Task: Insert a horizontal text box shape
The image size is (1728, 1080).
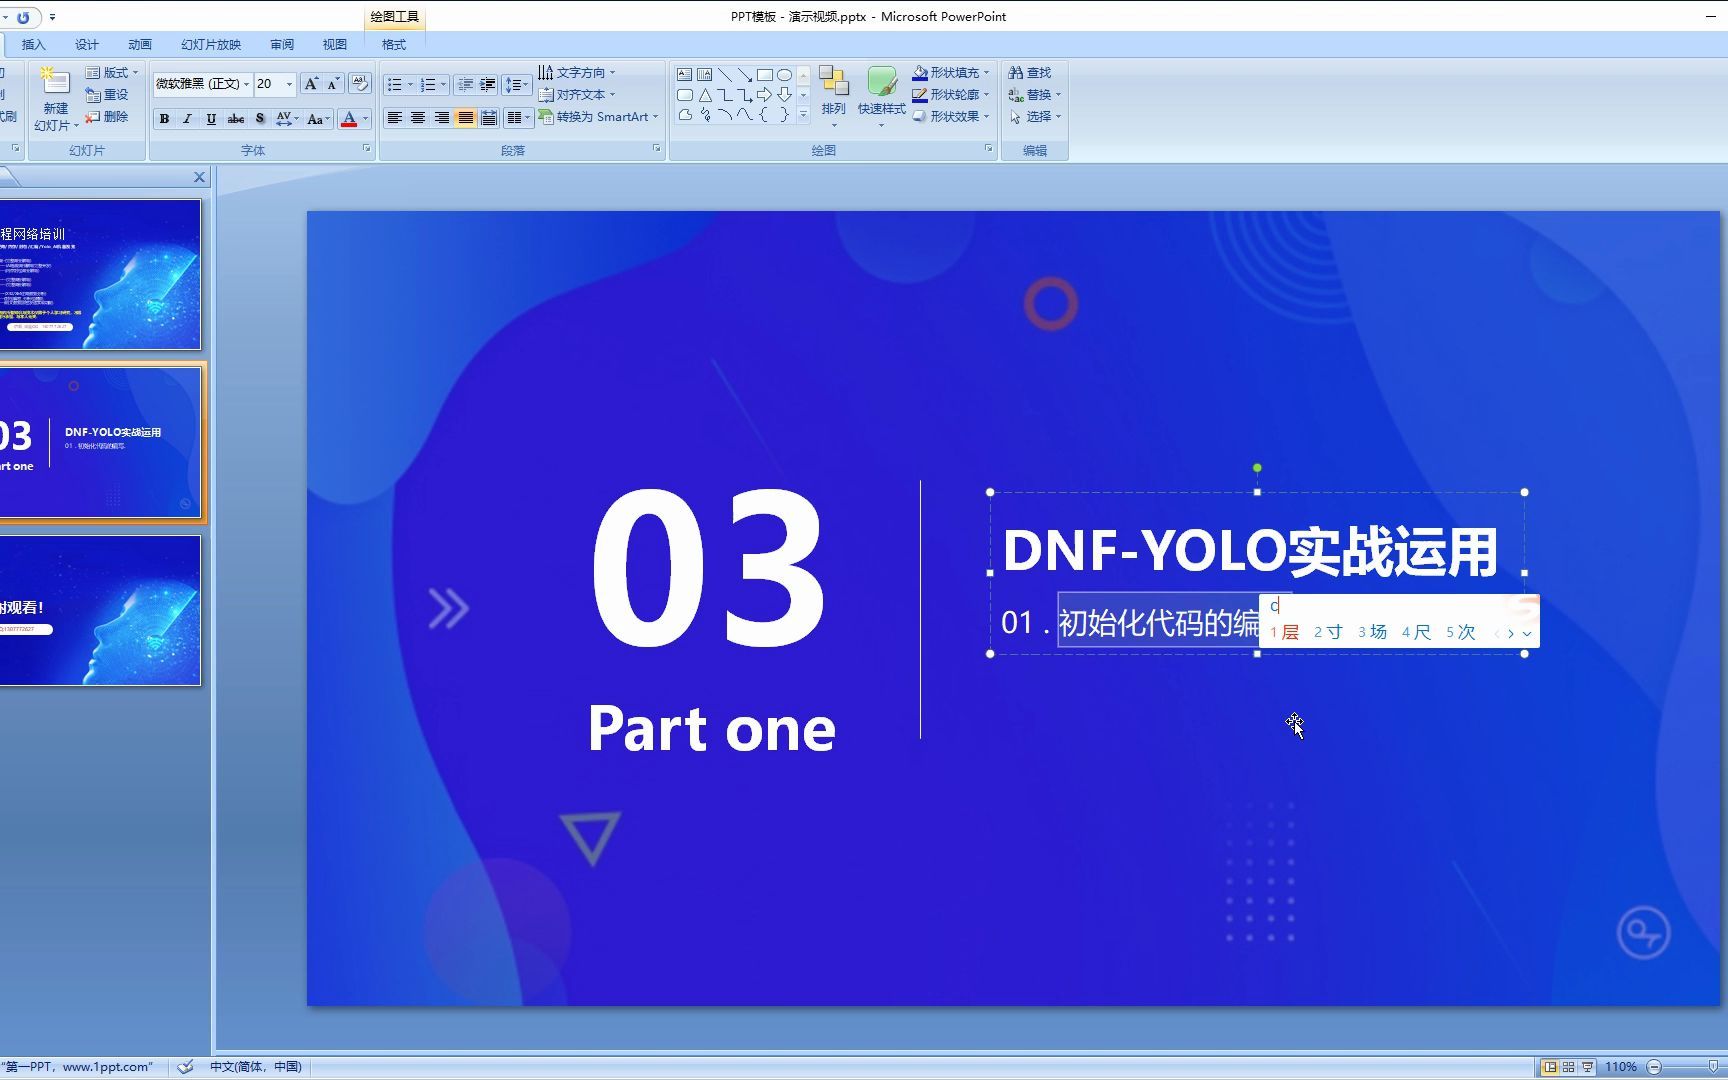Action: coord(684,75)
